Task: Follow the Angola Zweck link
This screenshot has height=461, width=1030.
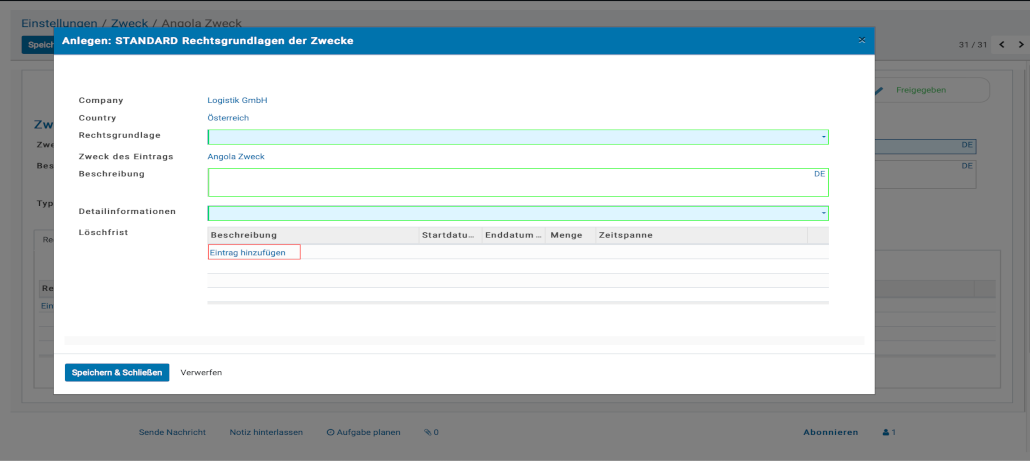Action: (x=236, y=156)
